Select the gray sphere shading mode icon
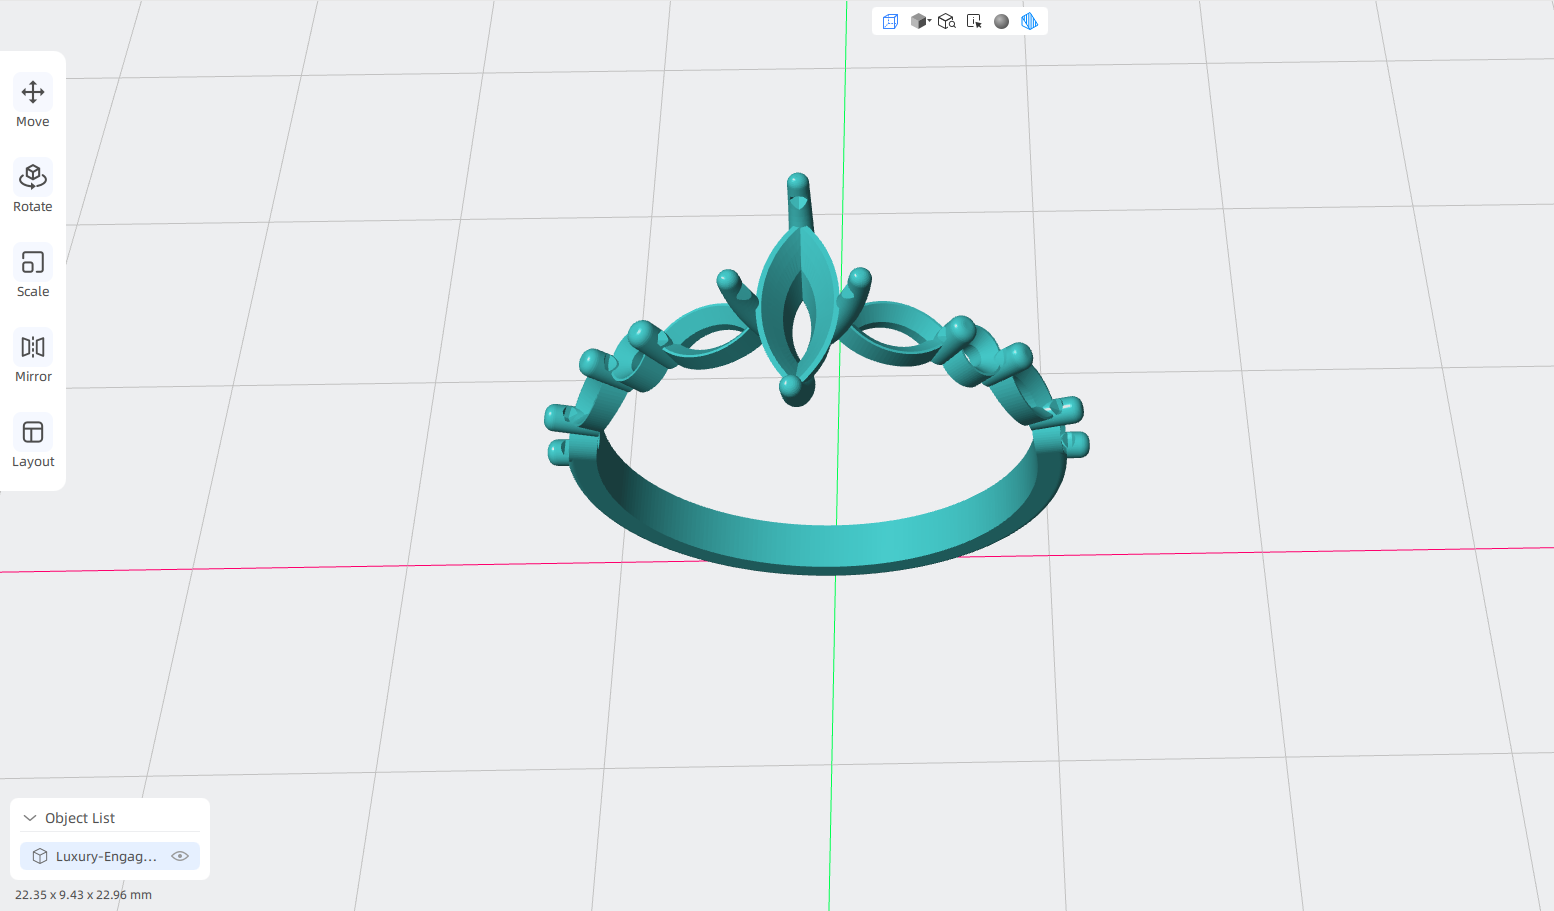Image resolution: width=1554 pixels, height=911 pixels. 1001,21
